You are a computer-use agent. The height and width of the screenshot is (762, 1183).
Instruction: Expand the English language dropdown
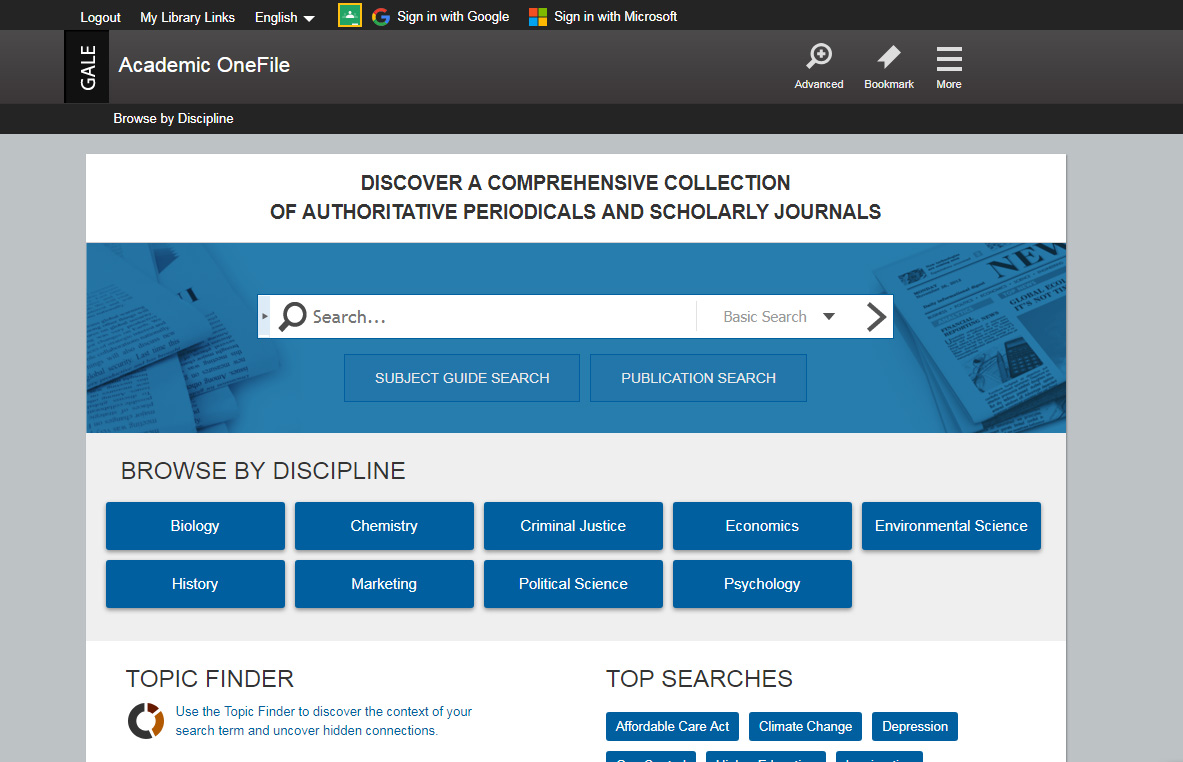(x=284, y=17)
